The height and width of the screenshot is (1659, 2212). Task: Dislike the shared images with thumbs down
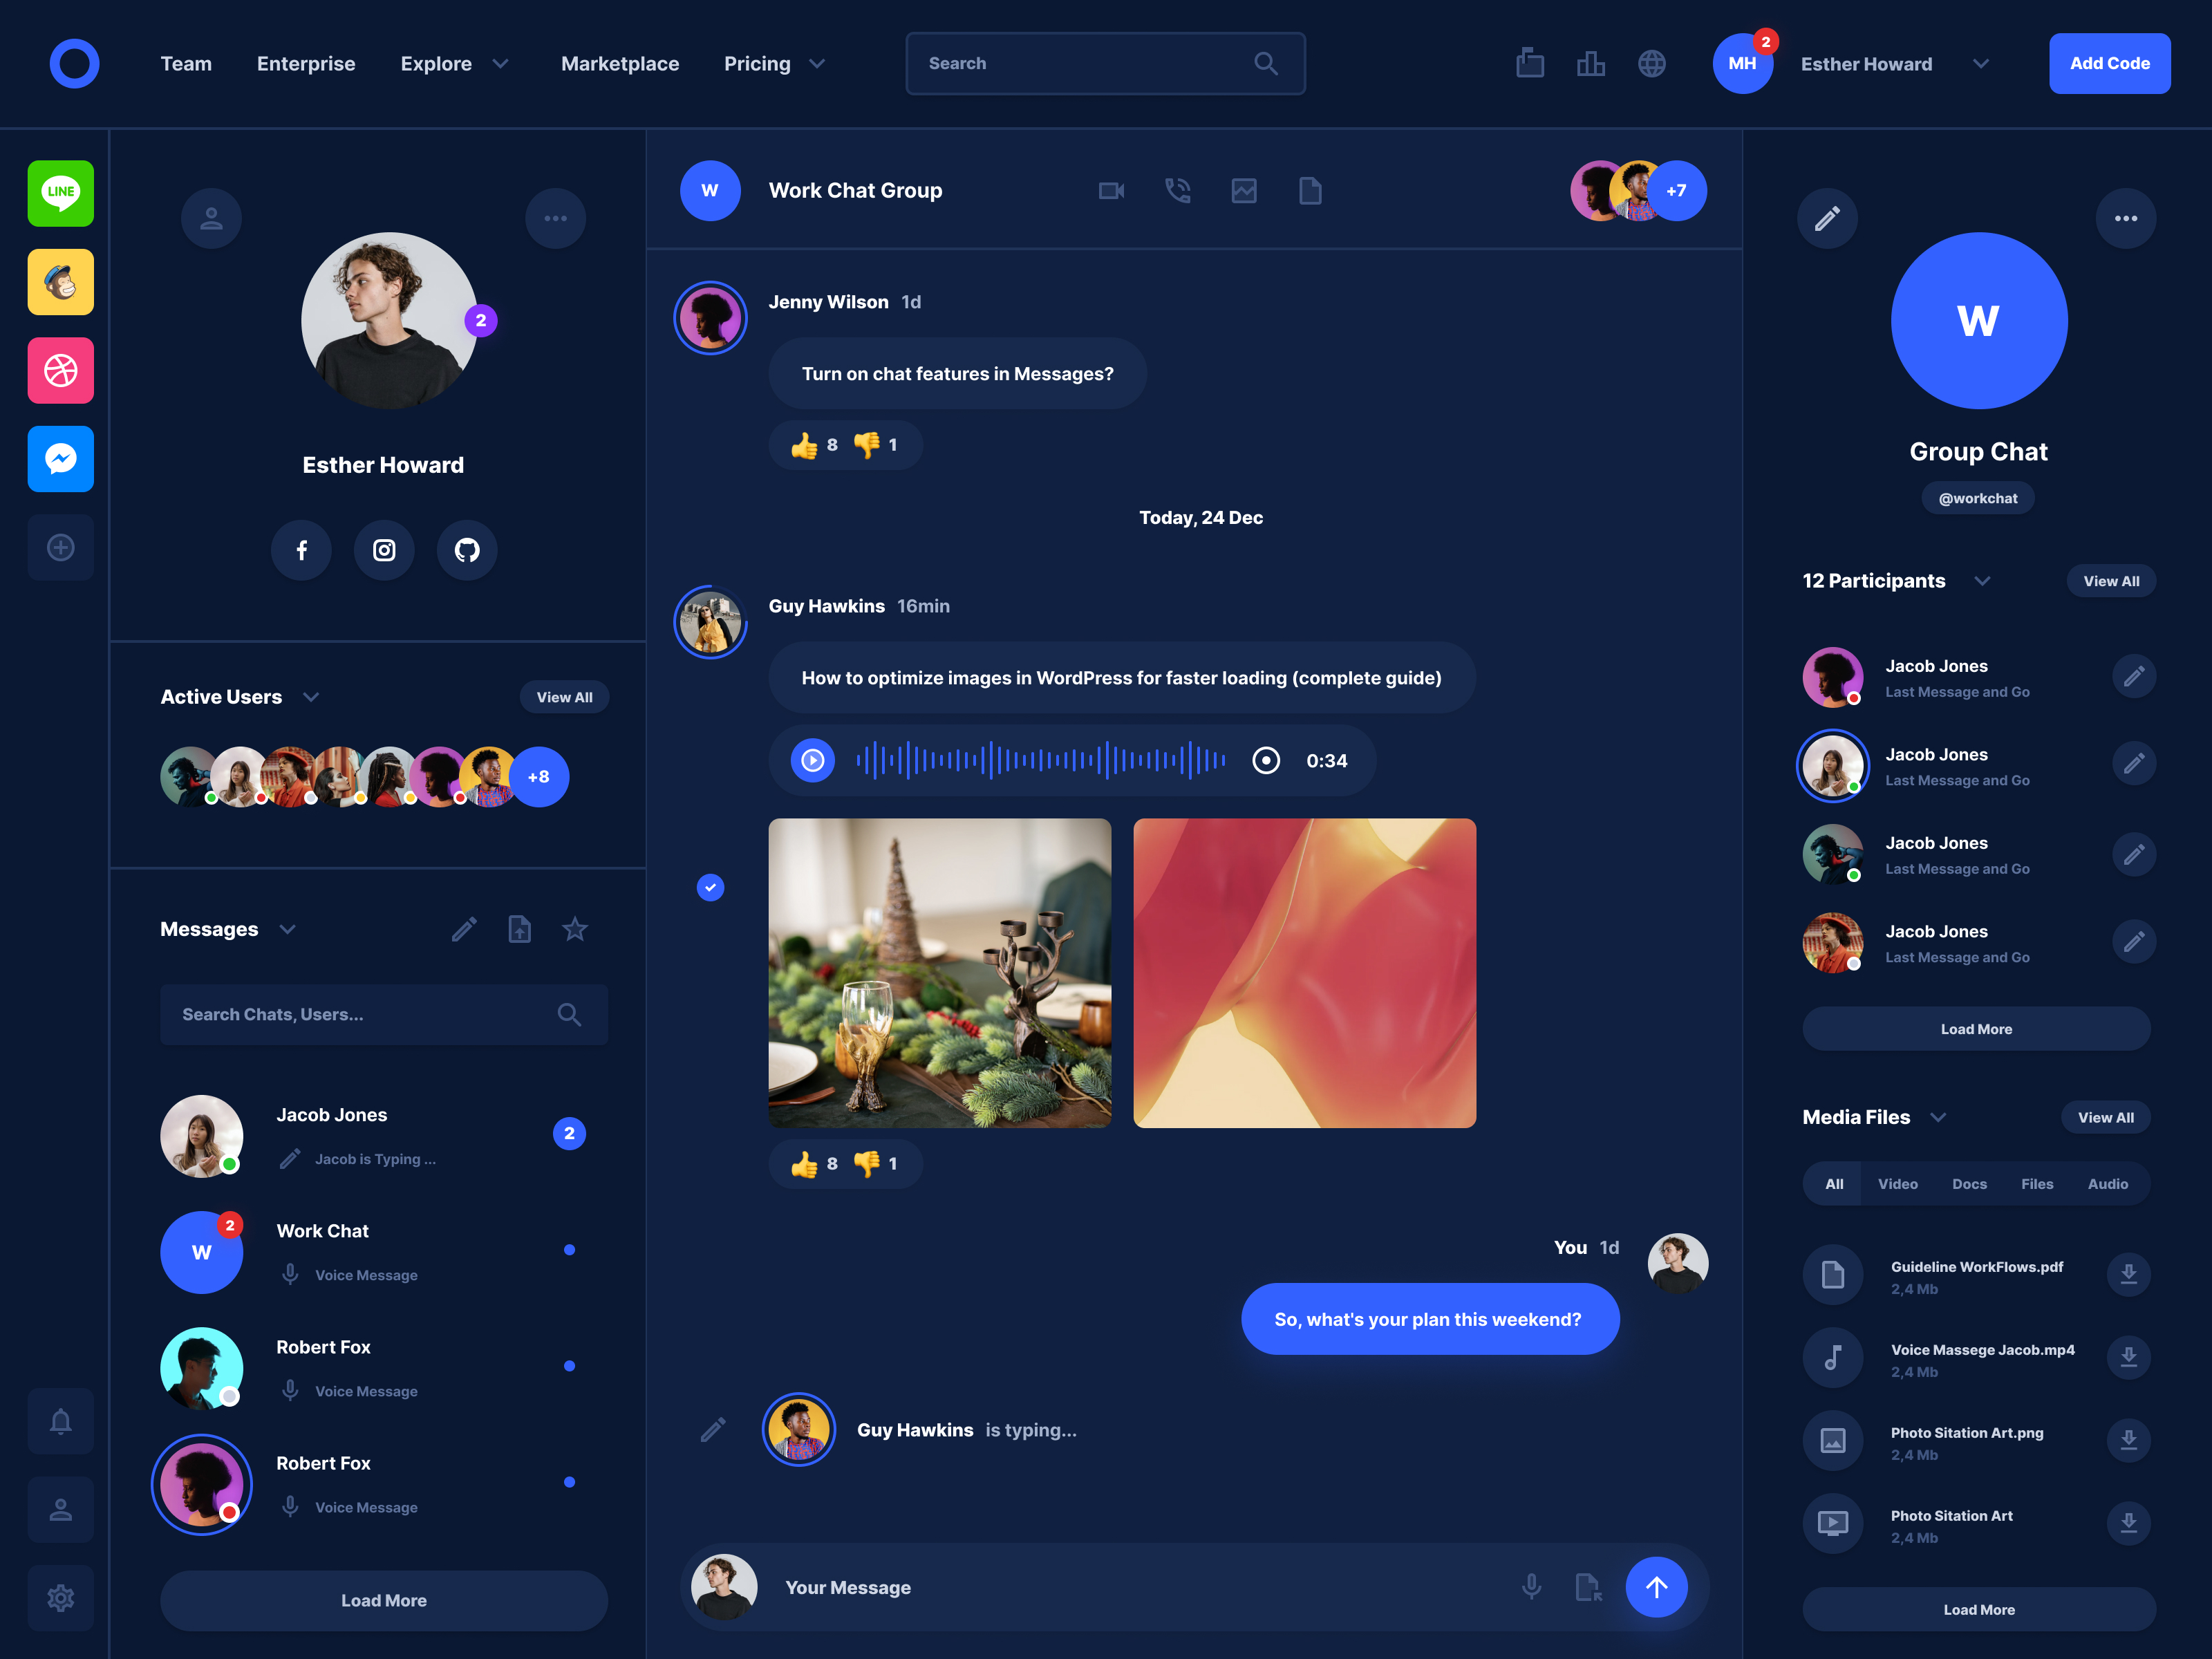pos(866,1164)
